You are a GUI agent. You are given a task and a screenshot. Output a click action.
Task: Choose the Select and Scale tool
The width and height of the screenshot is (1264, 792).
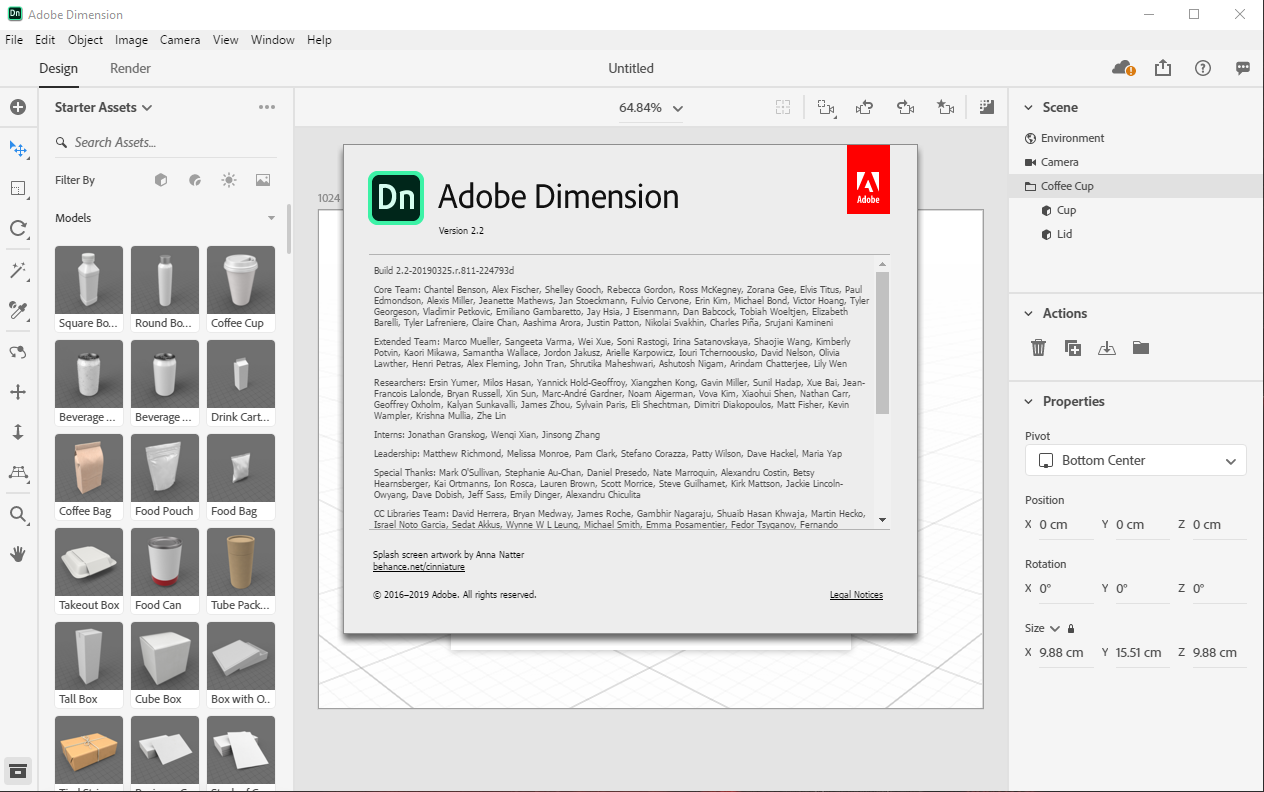17,188
